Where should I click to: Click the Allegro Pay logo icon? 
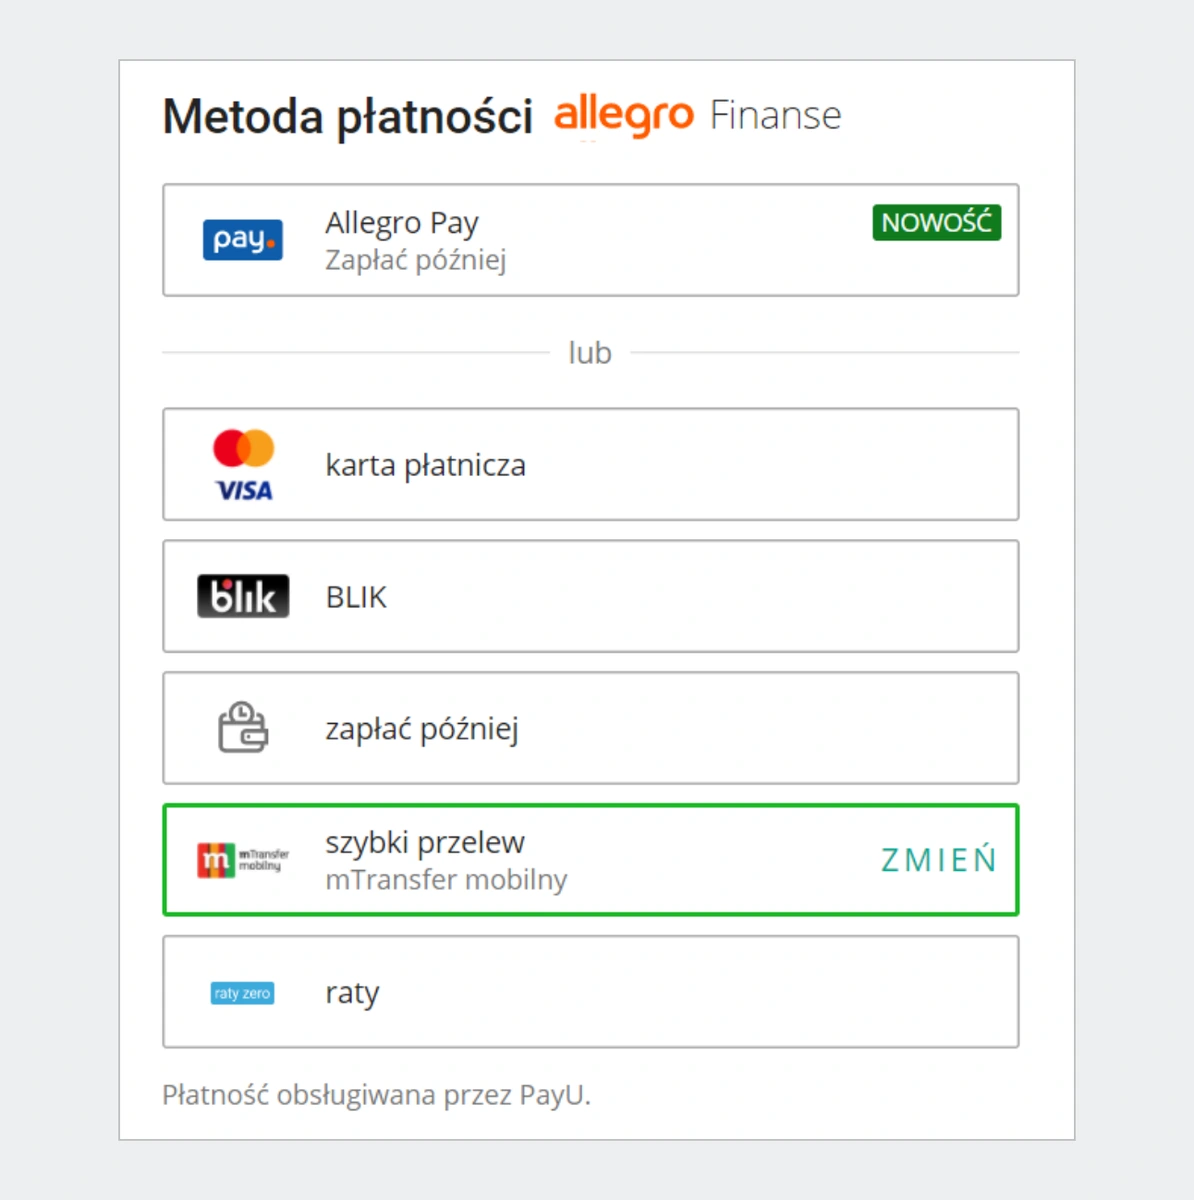point(242,239)
